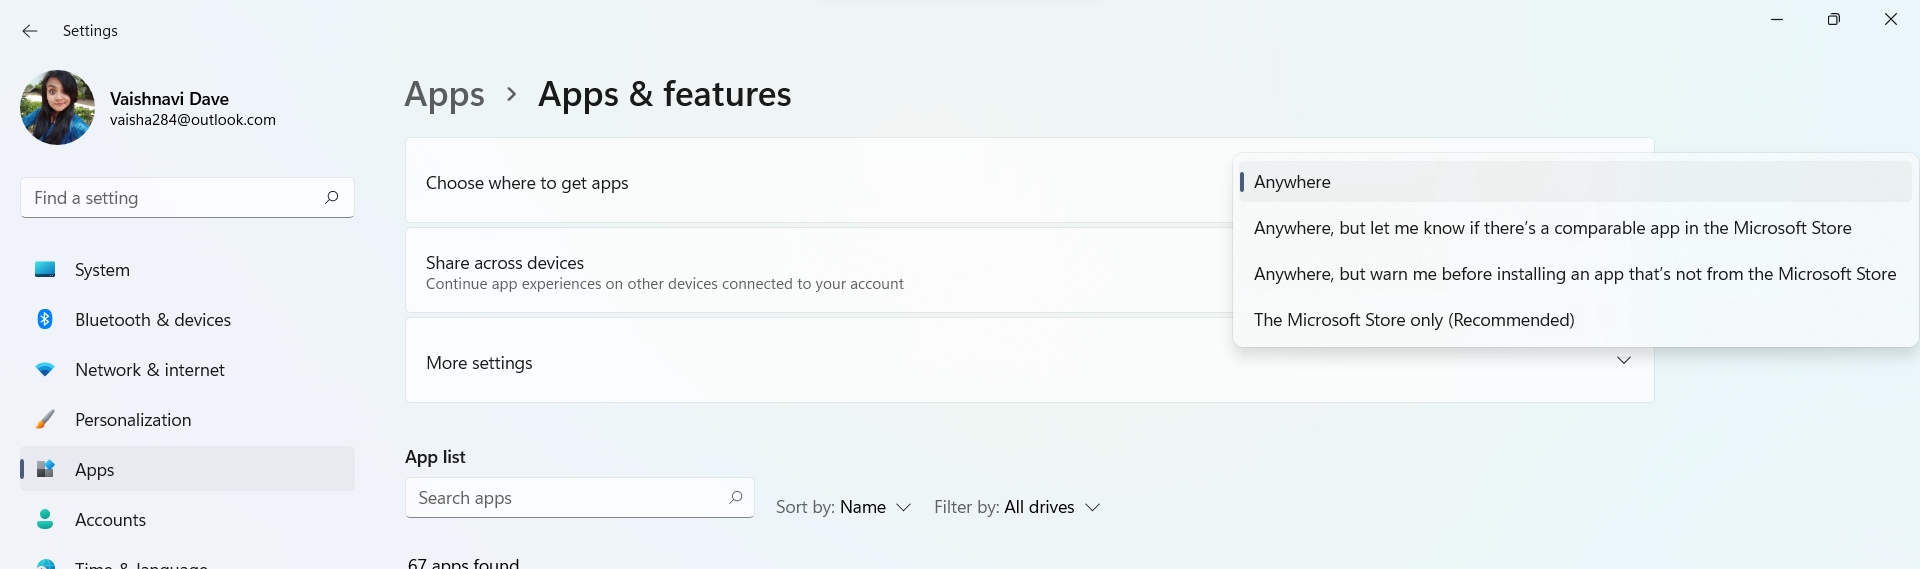Click the Bluetooth icon in sidebar
This screenshot has height=569, width=1920.
45,319
